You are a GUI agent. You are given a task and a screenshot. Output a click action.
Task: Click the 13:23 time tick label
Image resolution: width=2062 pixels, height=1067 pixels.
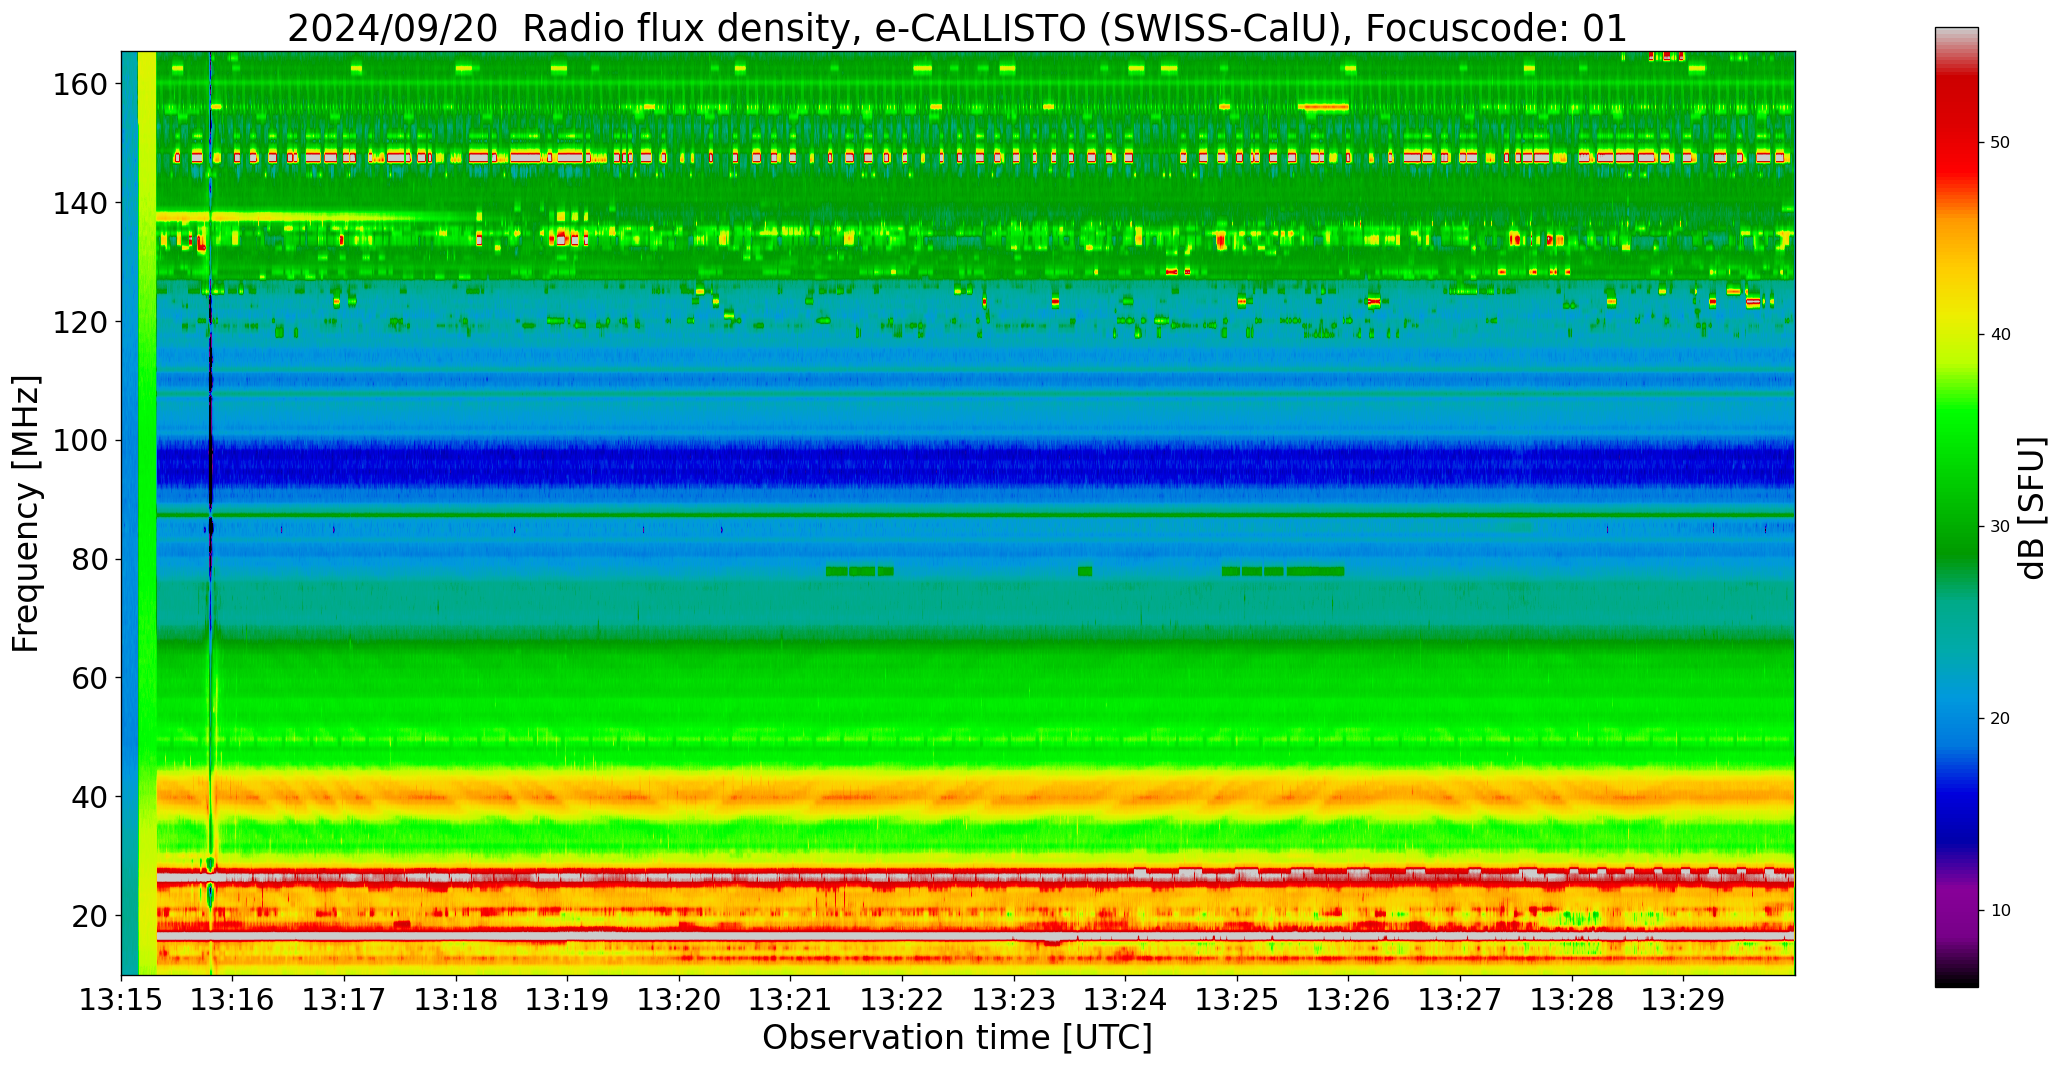(1014, 999)
